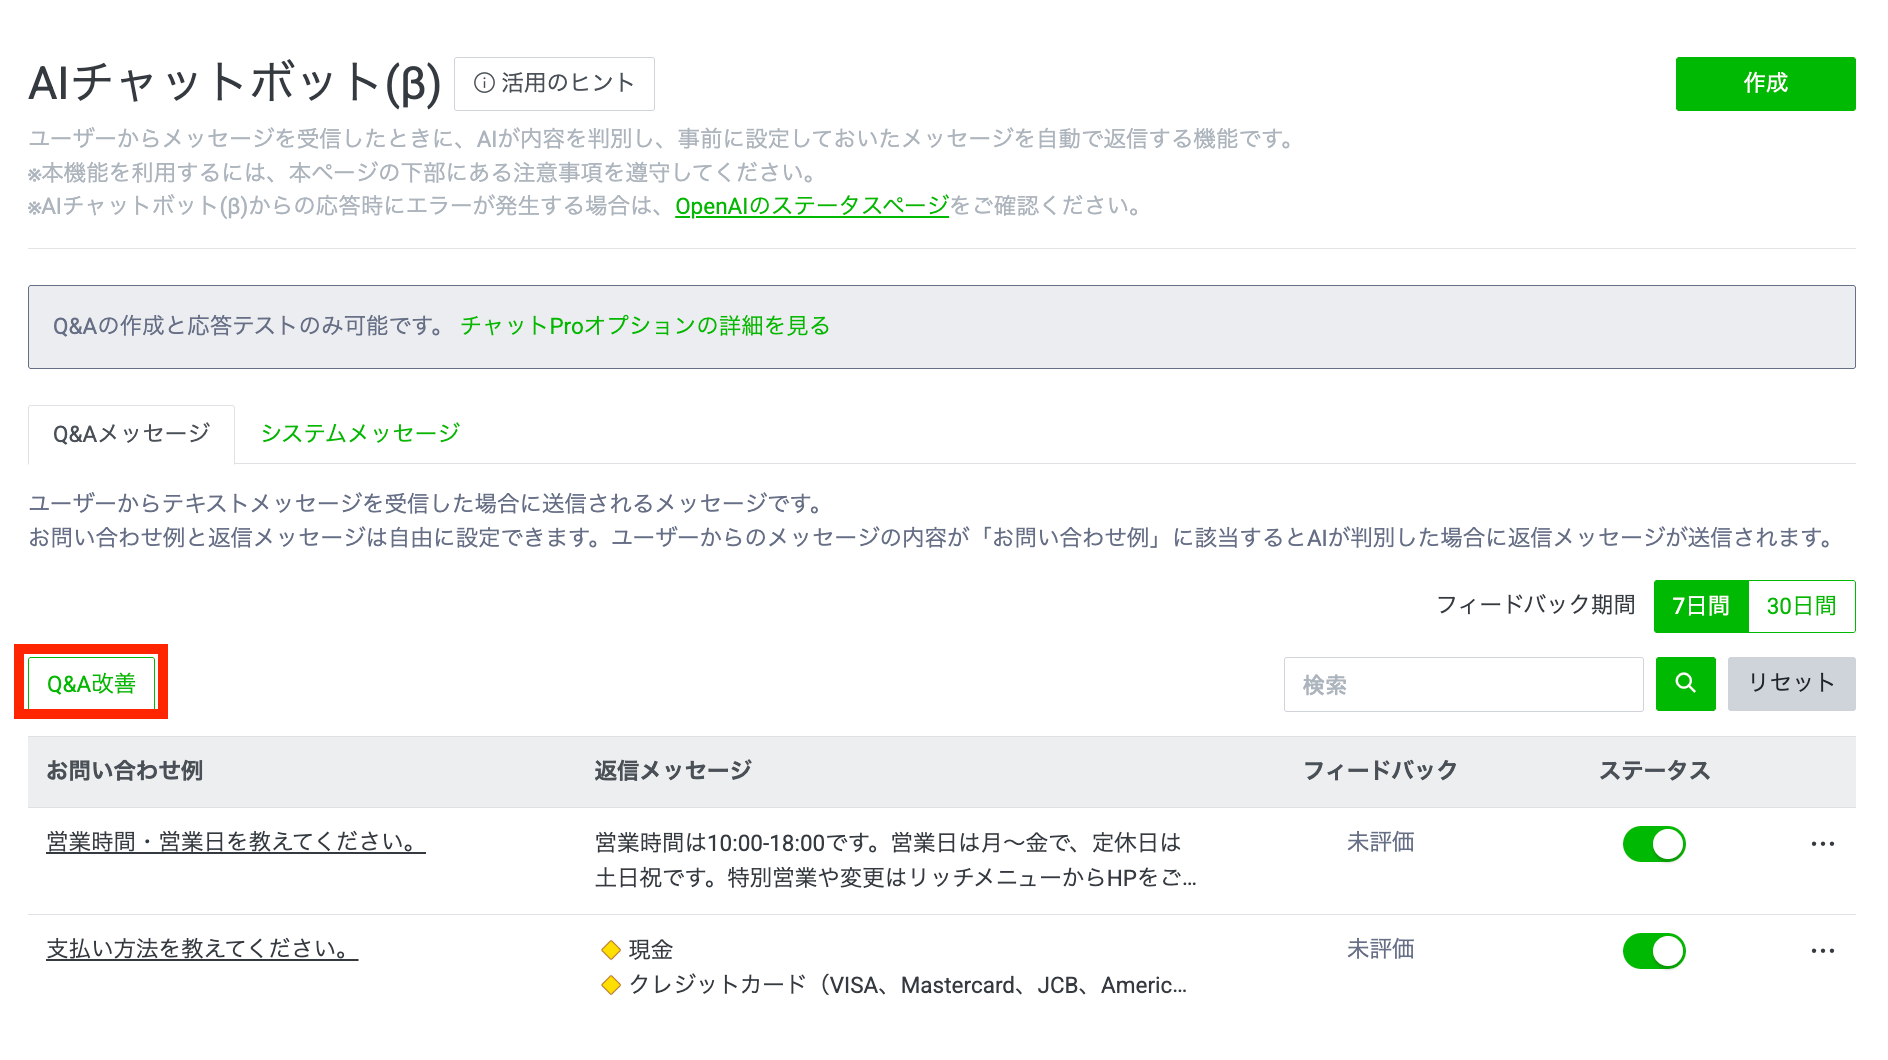
Task: Open the 活用のヒント info button
Action: click(x=554, y=83)
